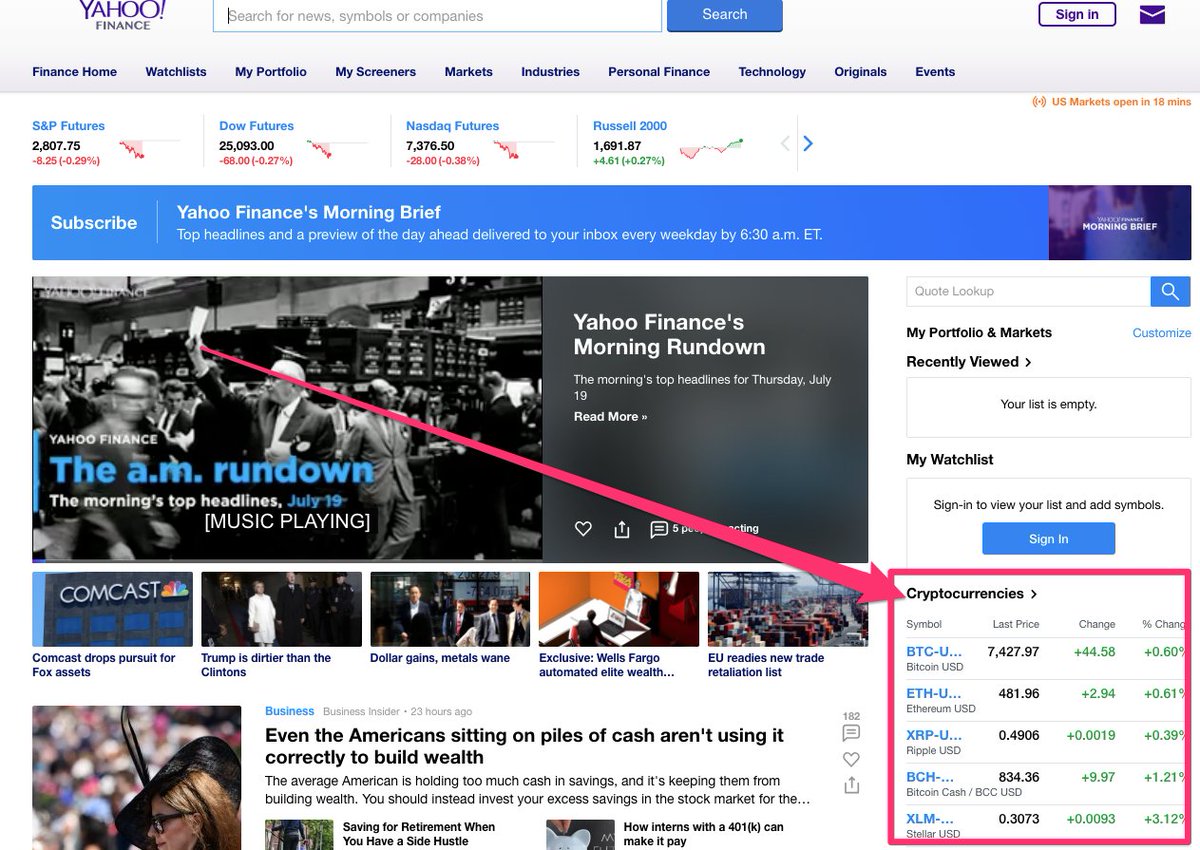Share the cash savings article
This screenshot has width=1200, height=850.
(851, 785)
